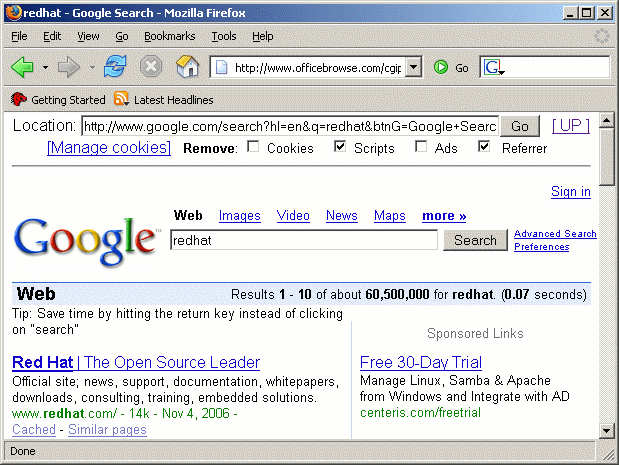Click the Stop loading icon

coord(151,67)
